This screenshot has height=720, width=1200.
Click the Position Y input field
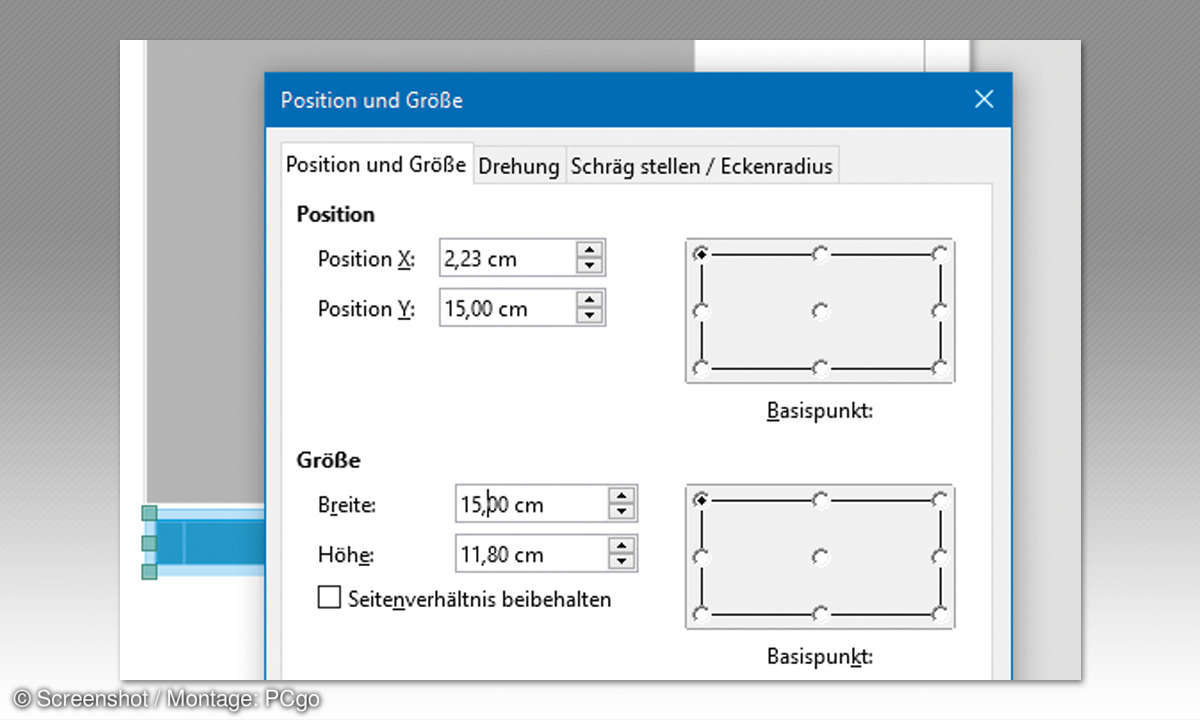pyautogui.click(x=508, y=309)
